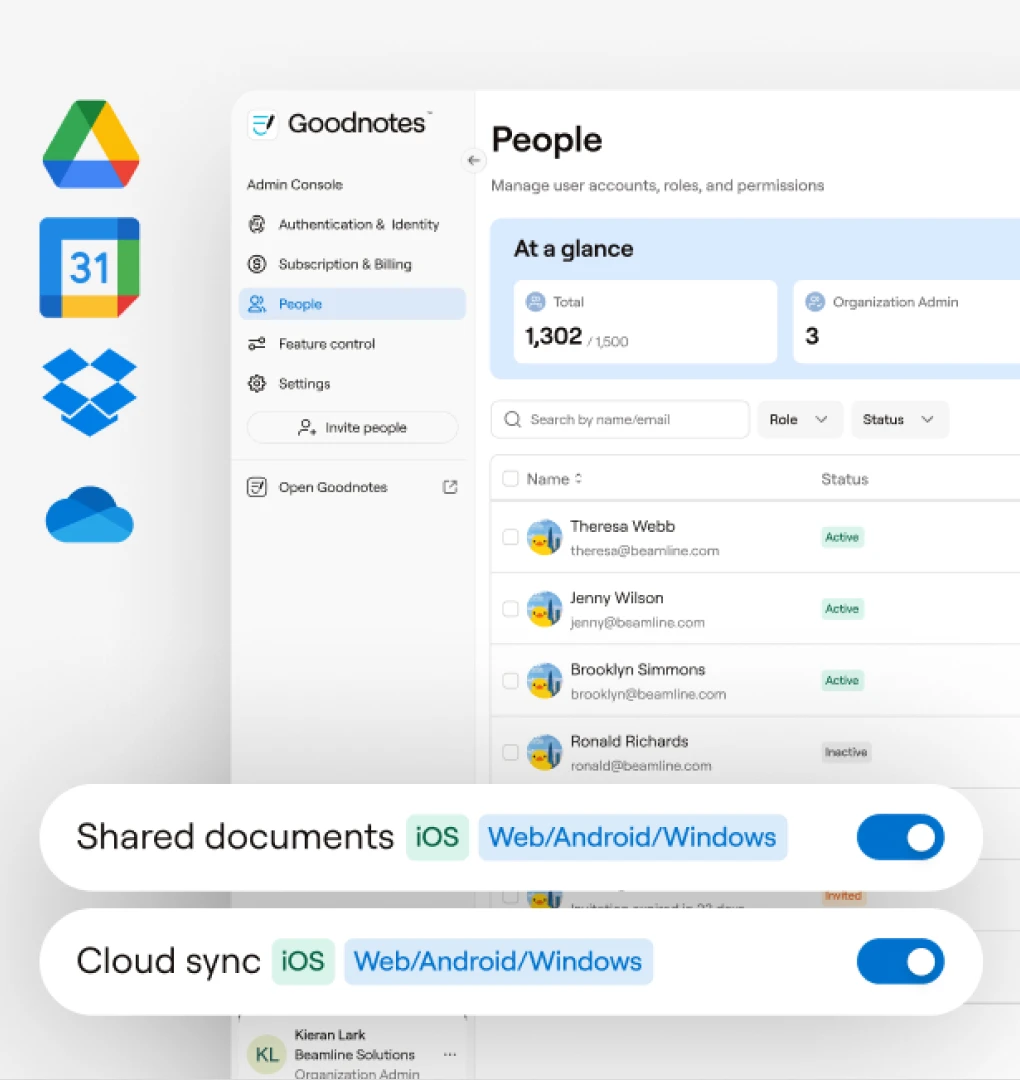Viewport: 1020px width, 1080px height.
Task: Click the Organization Admin card icon
Action: coord(815,302)
